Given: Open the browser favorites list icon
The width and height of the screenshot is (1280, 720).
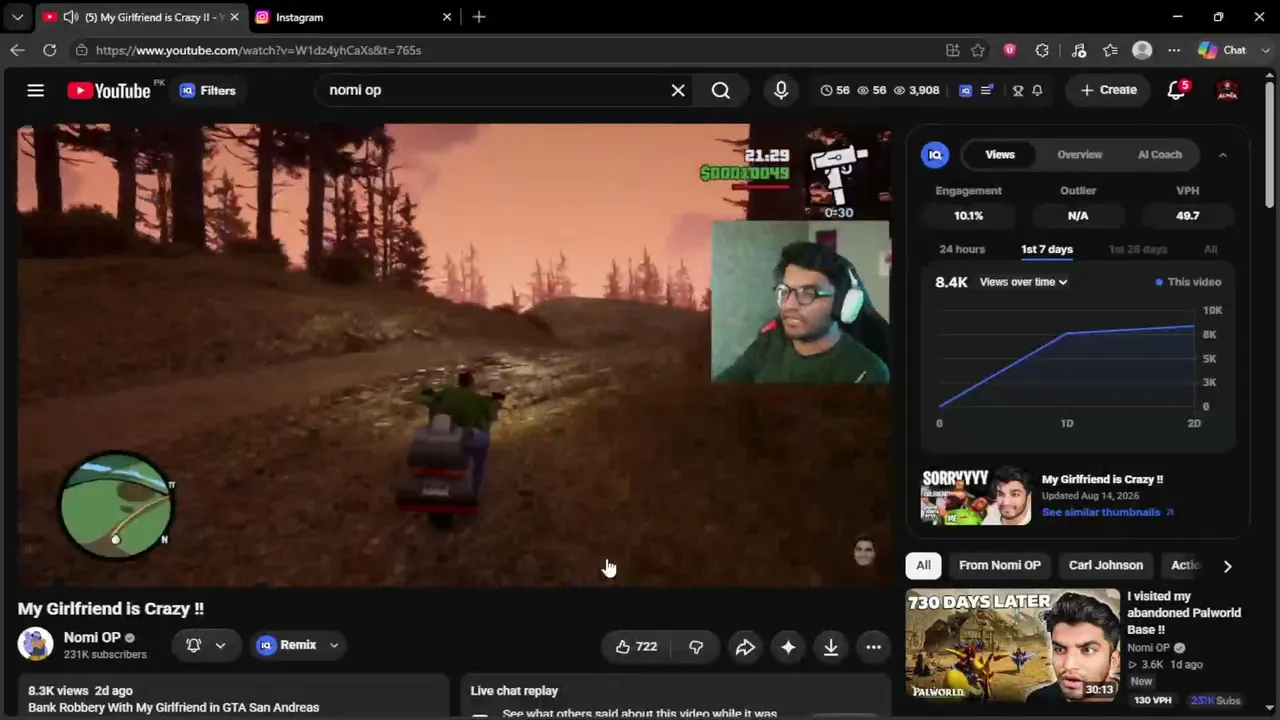Looking at the screenshot, I should point(1110,50).
